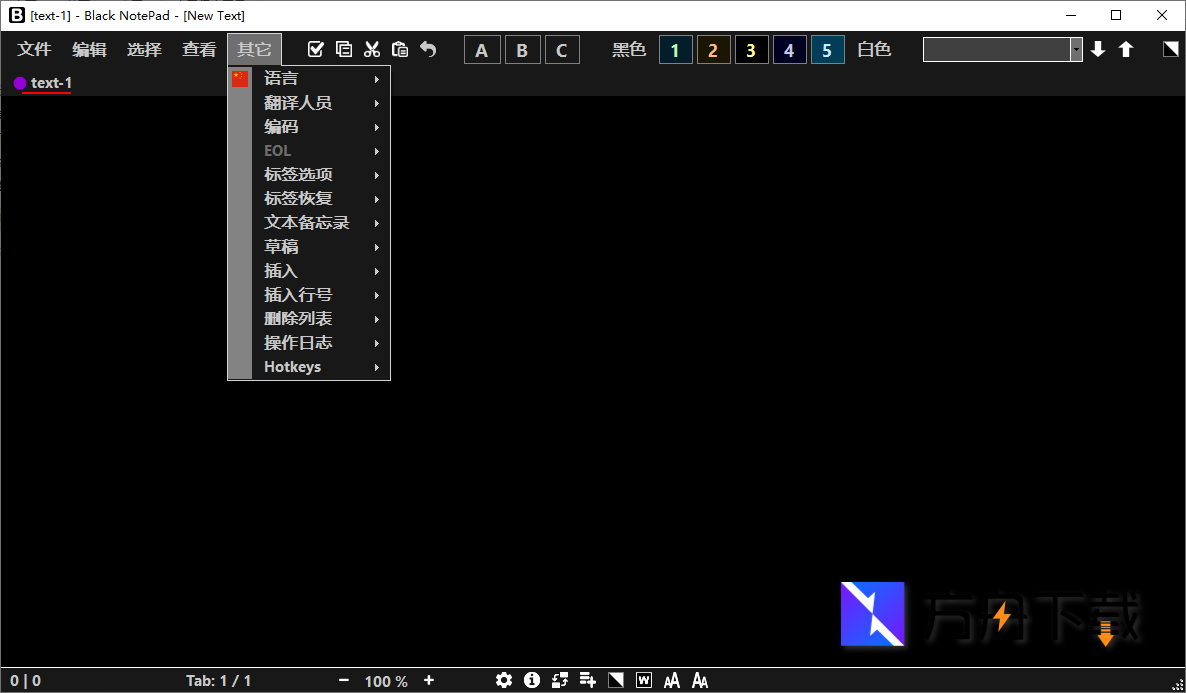Select color preset swatch number 3
The height and width of the screenshot is (693, 1186).
tap(751, 48)
